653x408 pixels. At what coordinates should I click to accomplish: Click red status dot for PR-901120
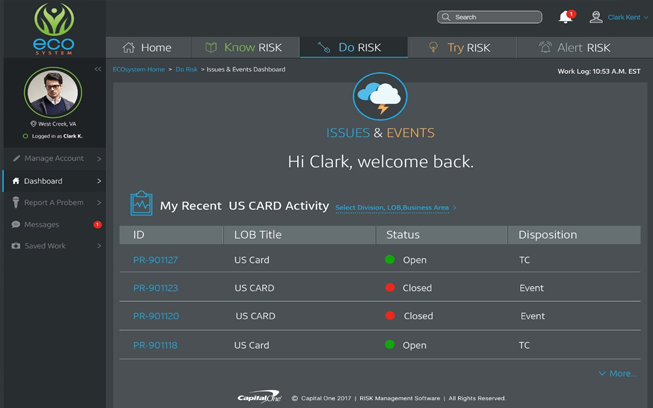click(x=390, y=315)
